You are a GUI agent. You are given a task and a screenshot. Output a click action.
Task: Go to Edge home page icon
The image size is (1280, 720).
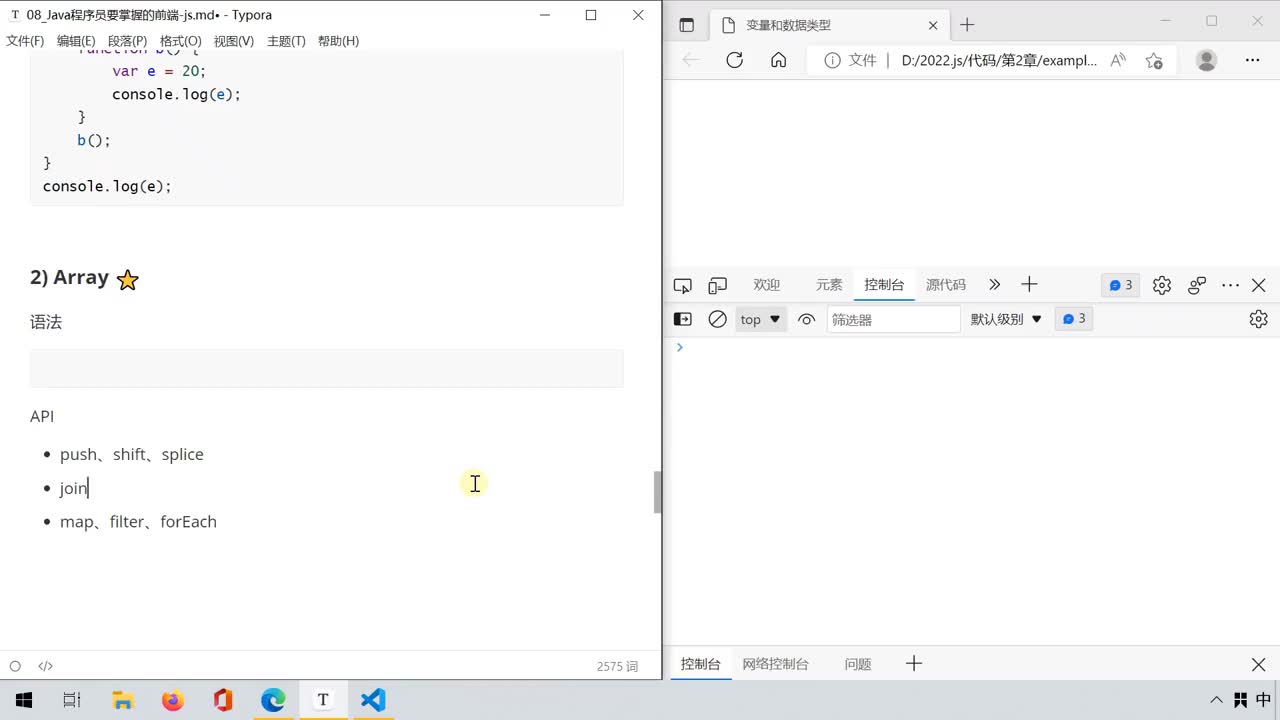click(x=779, y=60)
